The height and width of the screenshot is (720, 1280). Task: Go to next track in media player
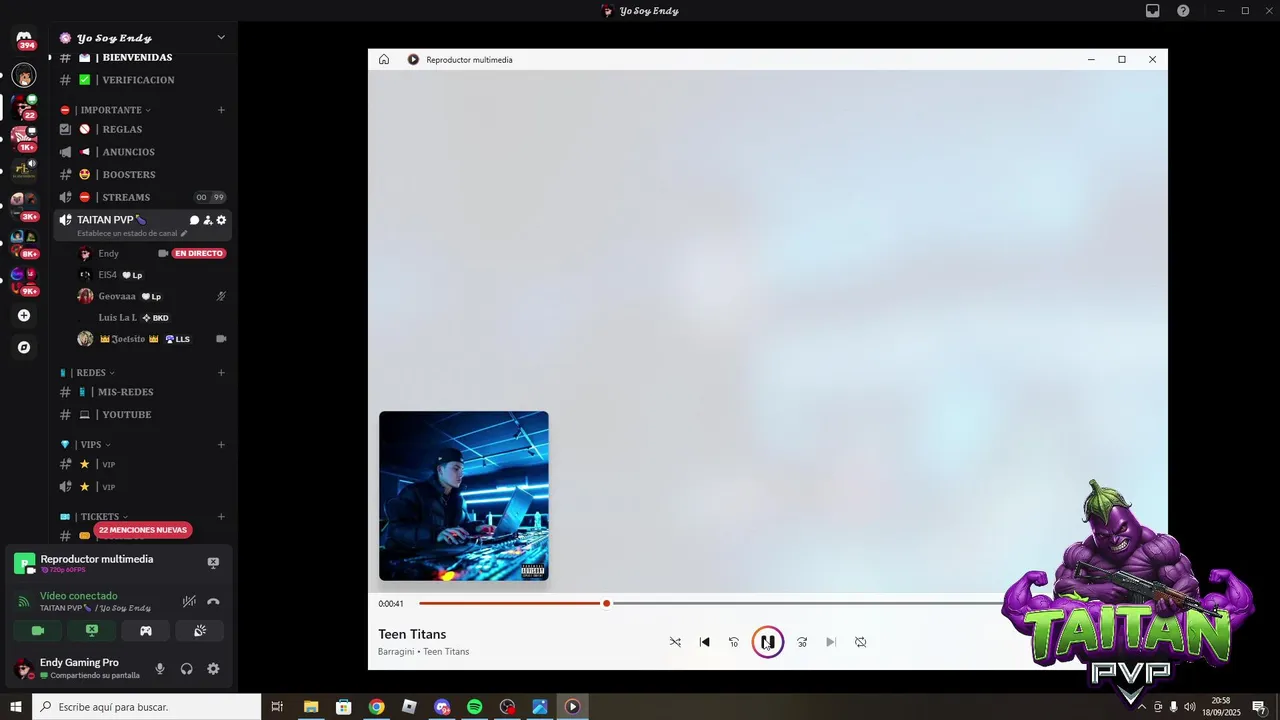[x=831, y=642]
